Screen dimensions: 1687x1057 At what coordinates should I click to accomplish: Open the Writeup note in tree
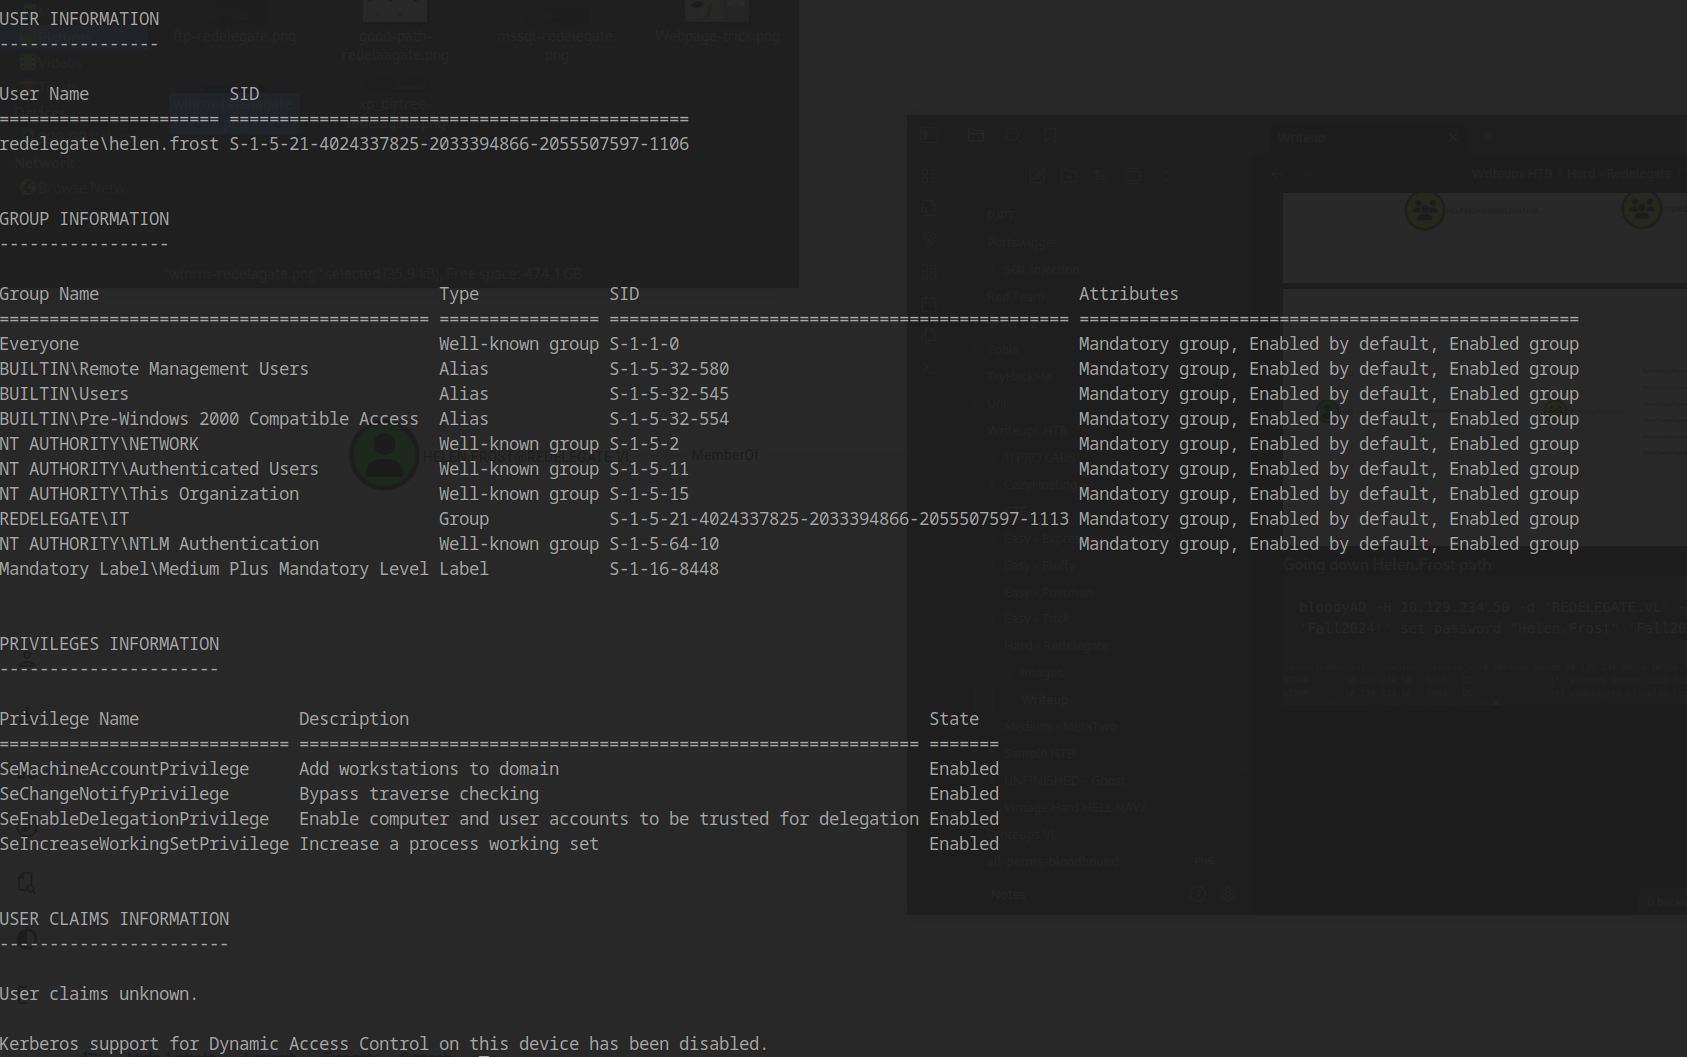[1044, 699]
